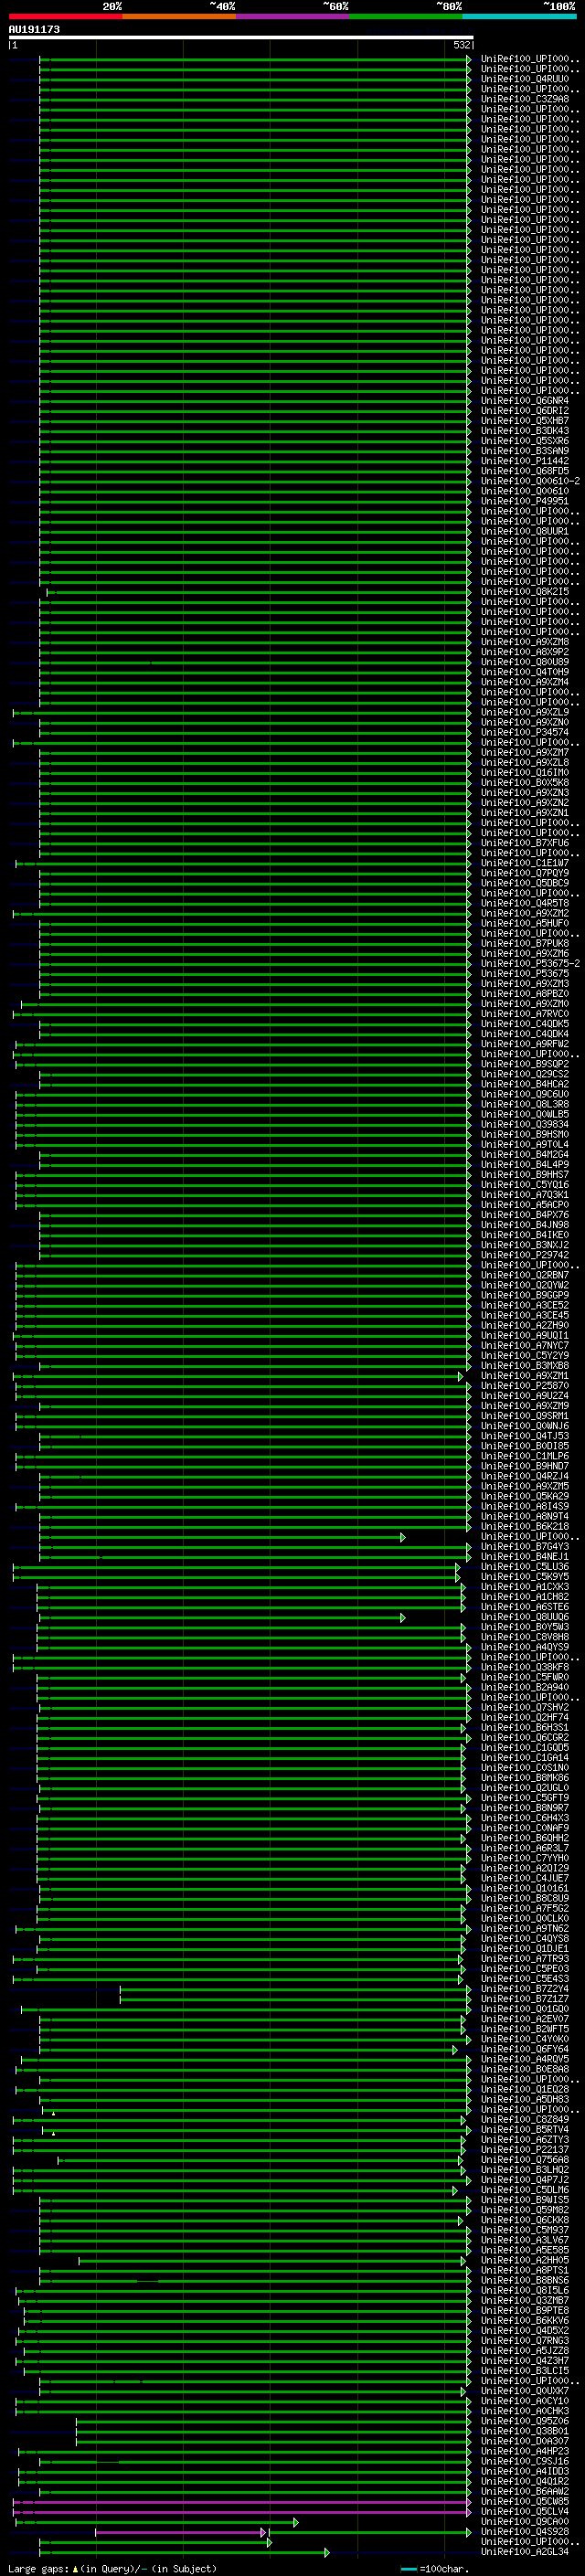Open hit UniRef100_Q5XHB7

pyautogui.click(x=525, y=421)
